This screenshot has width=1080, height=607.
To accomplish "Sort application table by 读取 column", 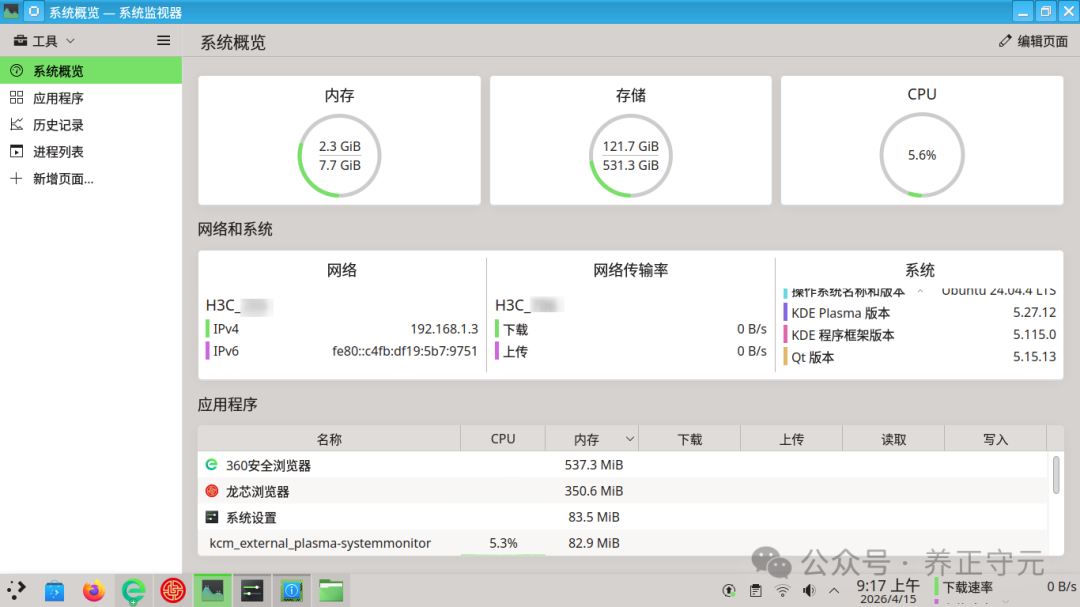I will (x=893, y=439).
